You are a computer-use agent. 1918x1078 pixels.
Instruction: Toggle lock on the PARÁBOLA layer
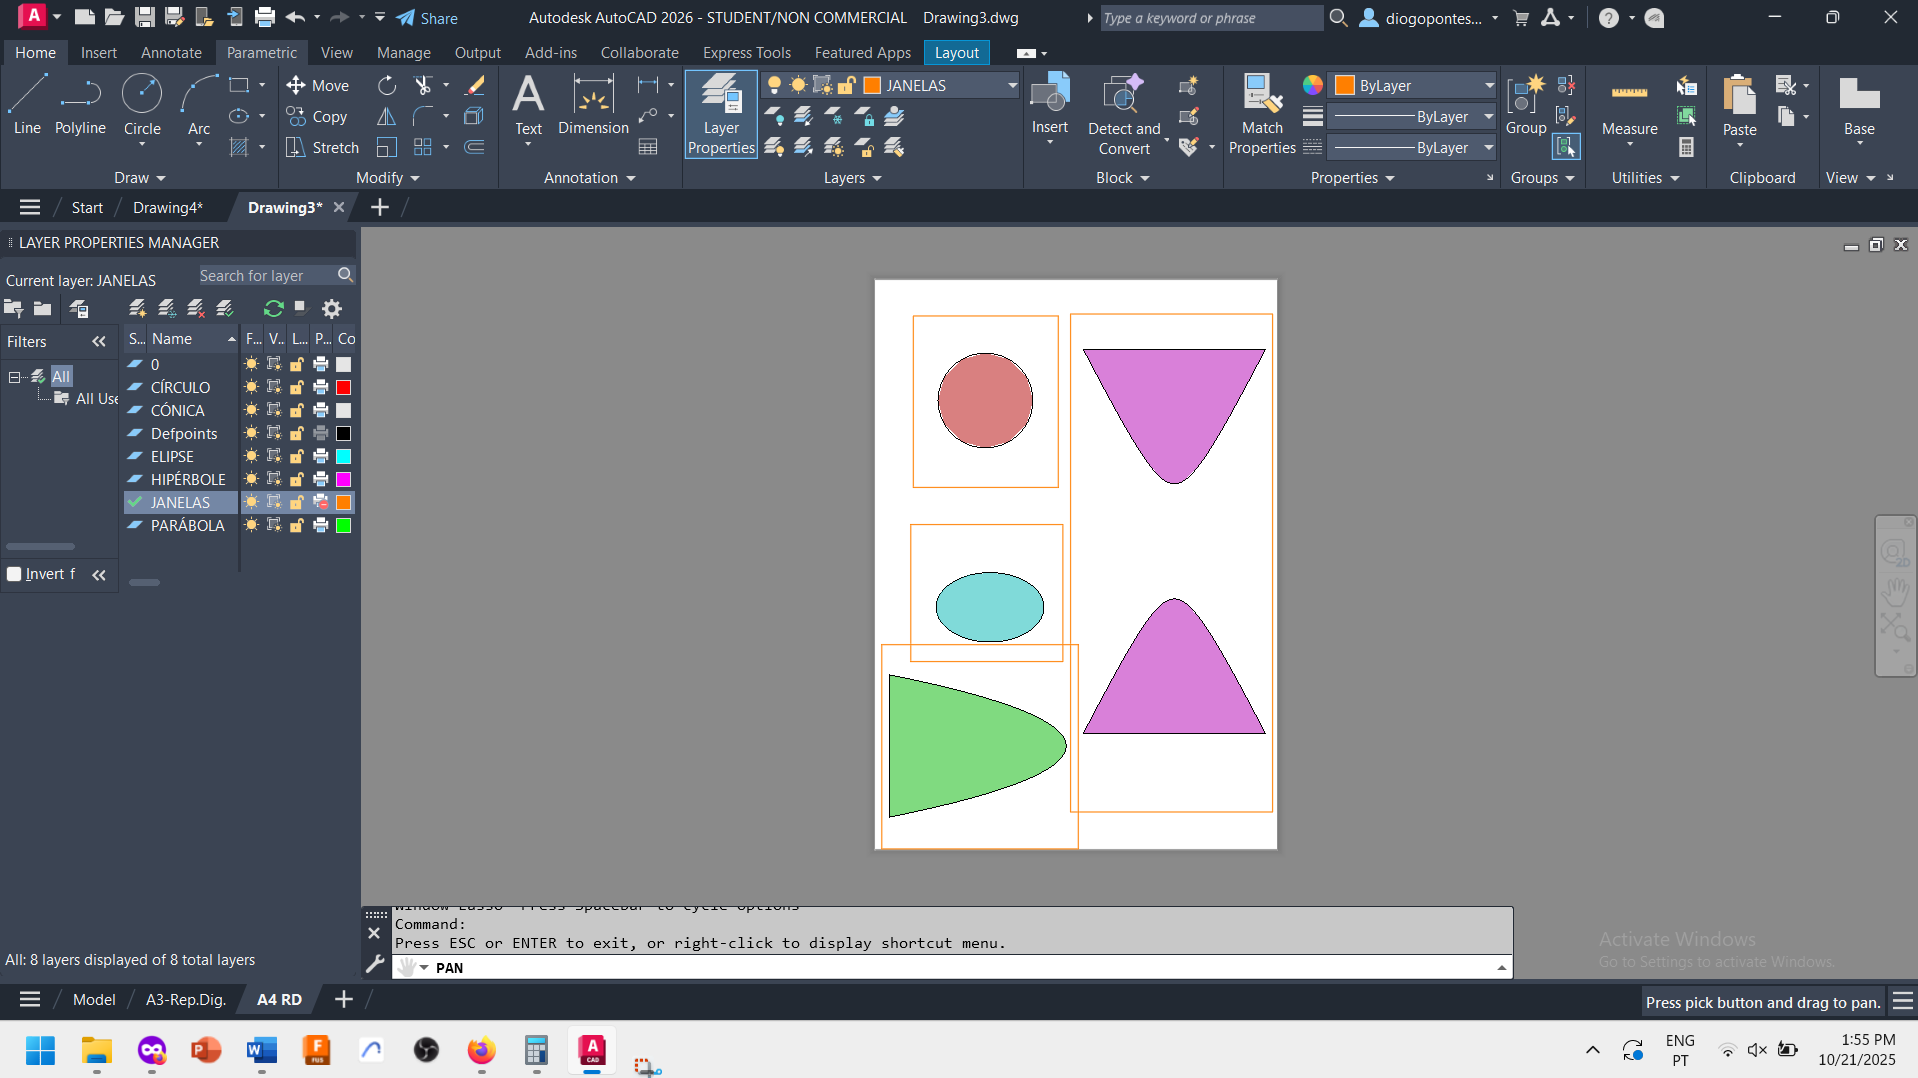coord(297,525)
